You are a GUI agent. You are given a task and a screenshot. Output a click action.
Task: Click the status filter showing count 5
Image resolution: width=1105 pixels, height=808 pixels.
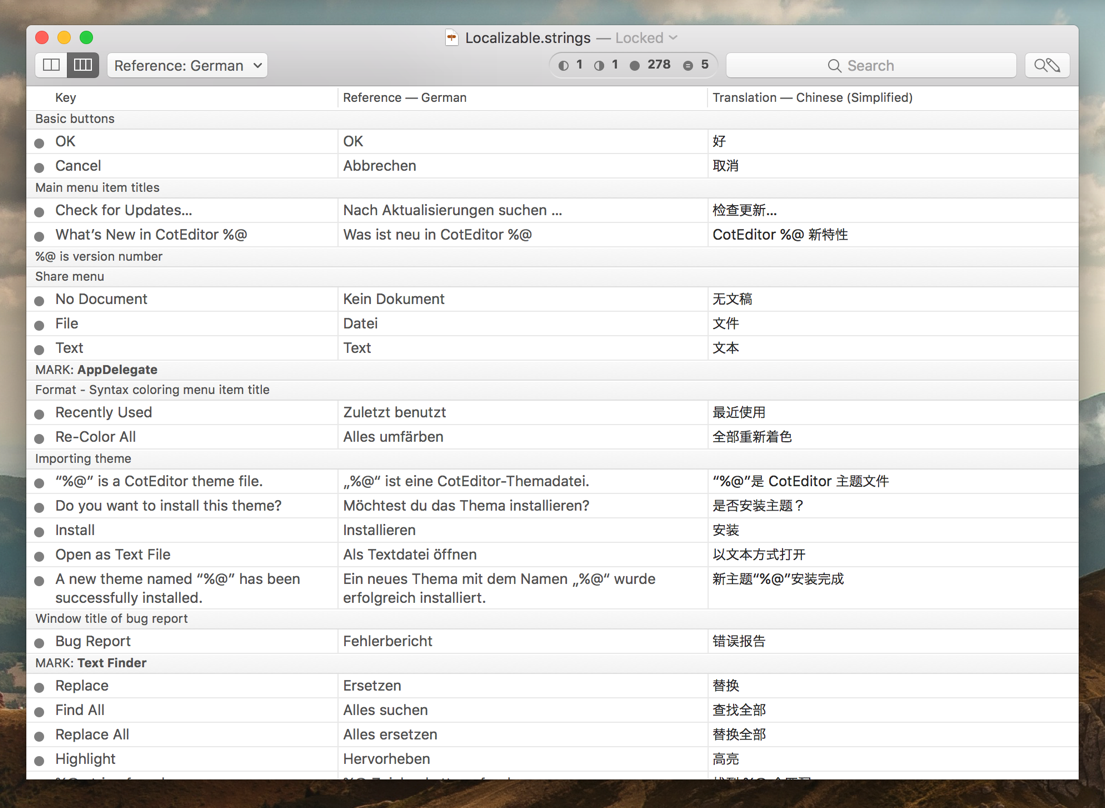click(696, 65)
